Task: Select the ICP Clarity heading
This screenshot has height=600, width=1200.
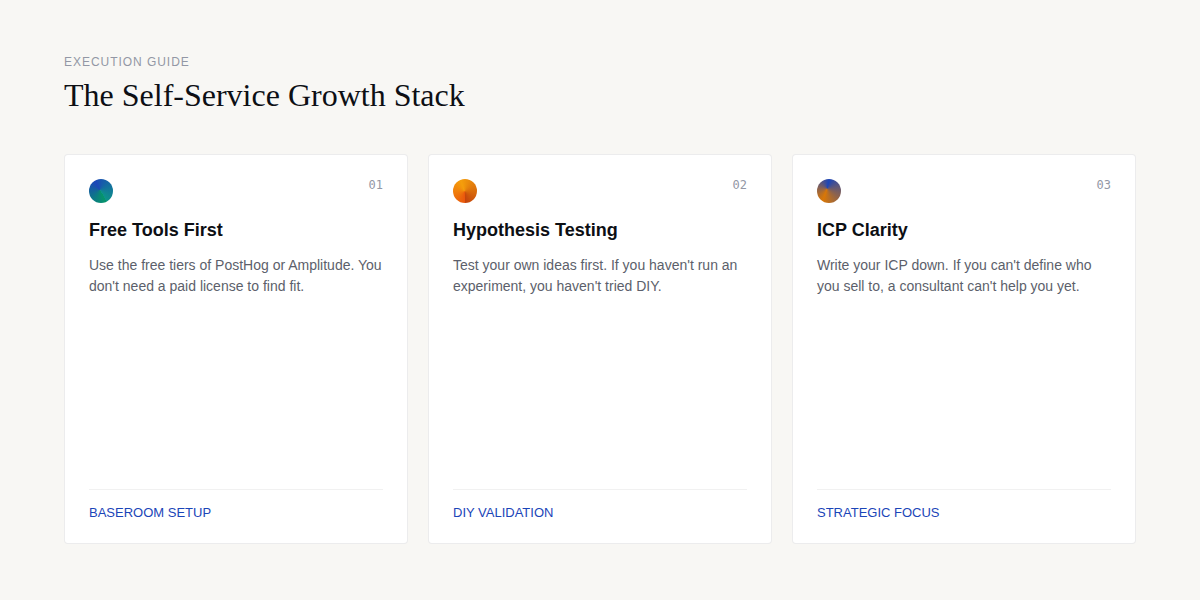Action: (x=862, y=230)
